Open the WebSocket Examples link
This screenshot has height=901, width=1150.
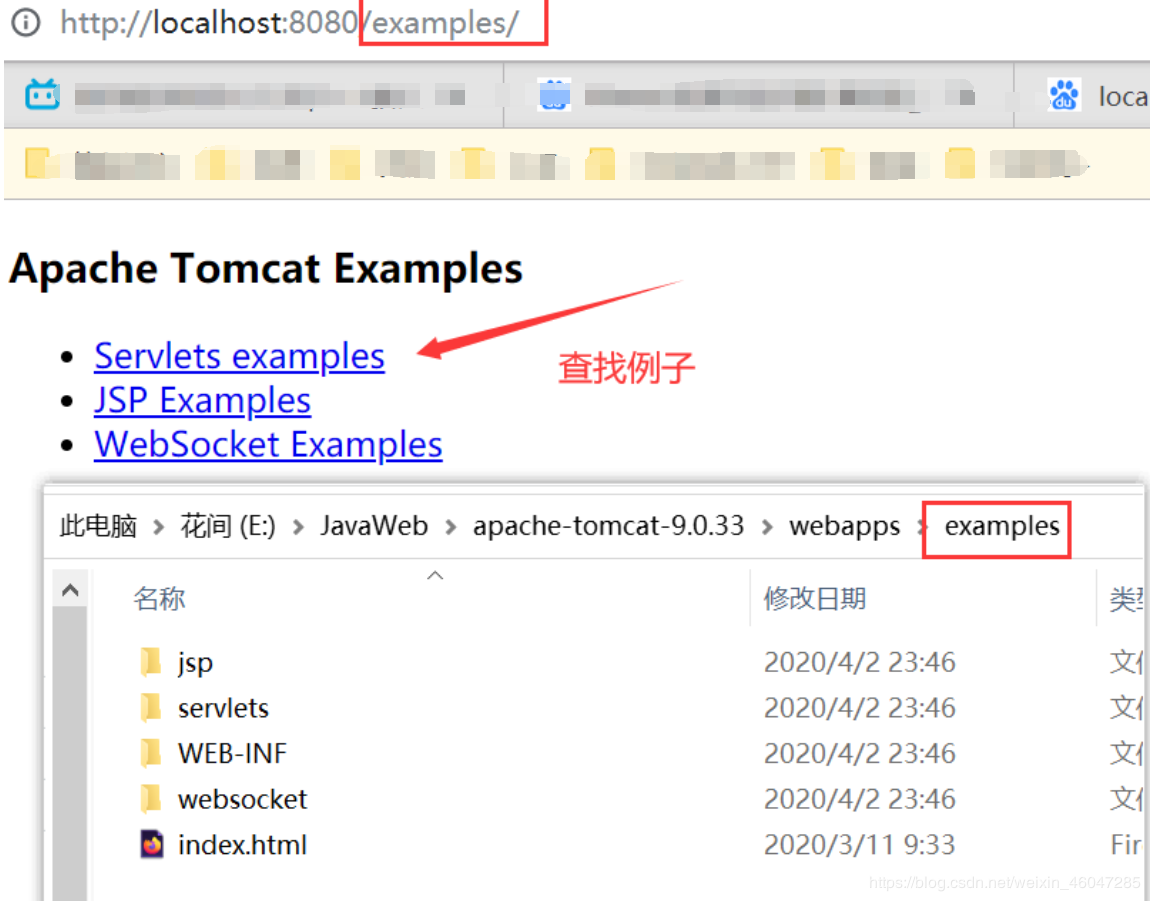(x=268, y=445)
